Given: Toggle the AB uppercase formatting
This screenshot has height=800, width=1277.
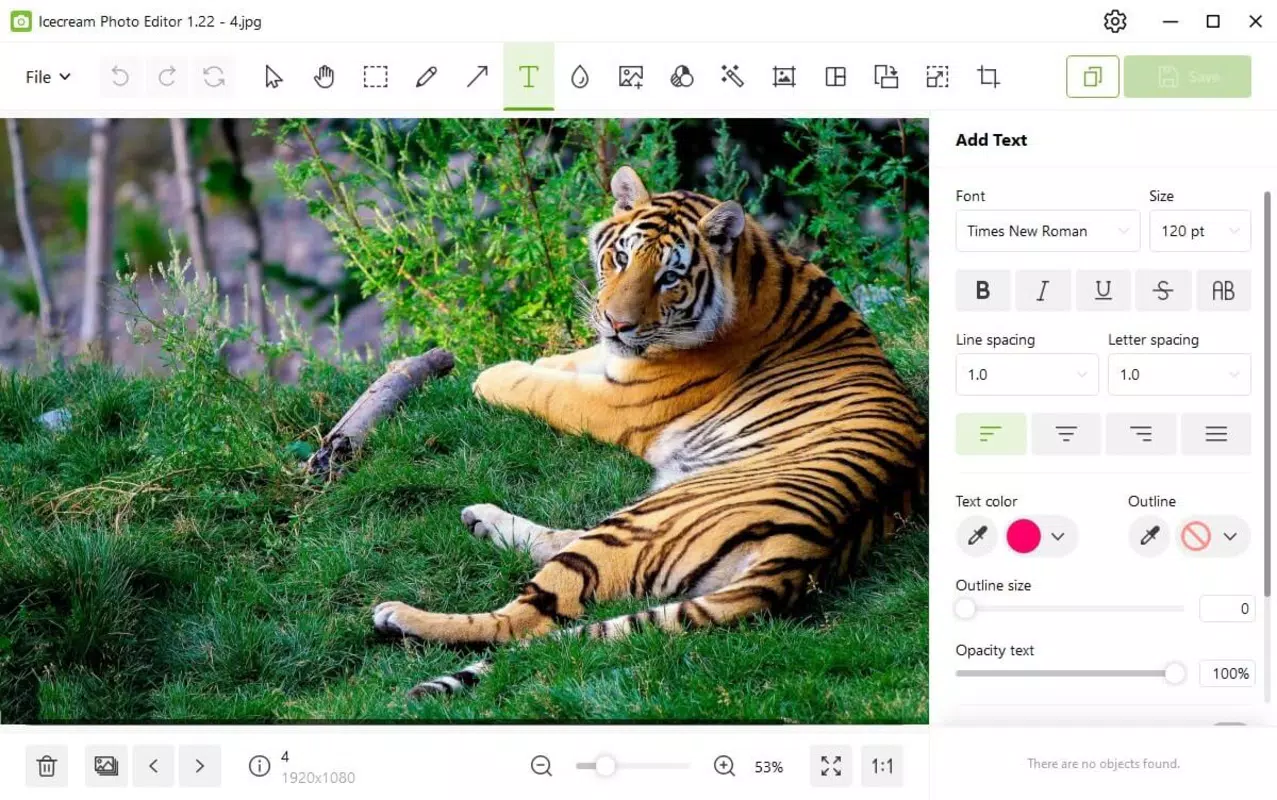Looking at the screenshot, I should 1223,291.
